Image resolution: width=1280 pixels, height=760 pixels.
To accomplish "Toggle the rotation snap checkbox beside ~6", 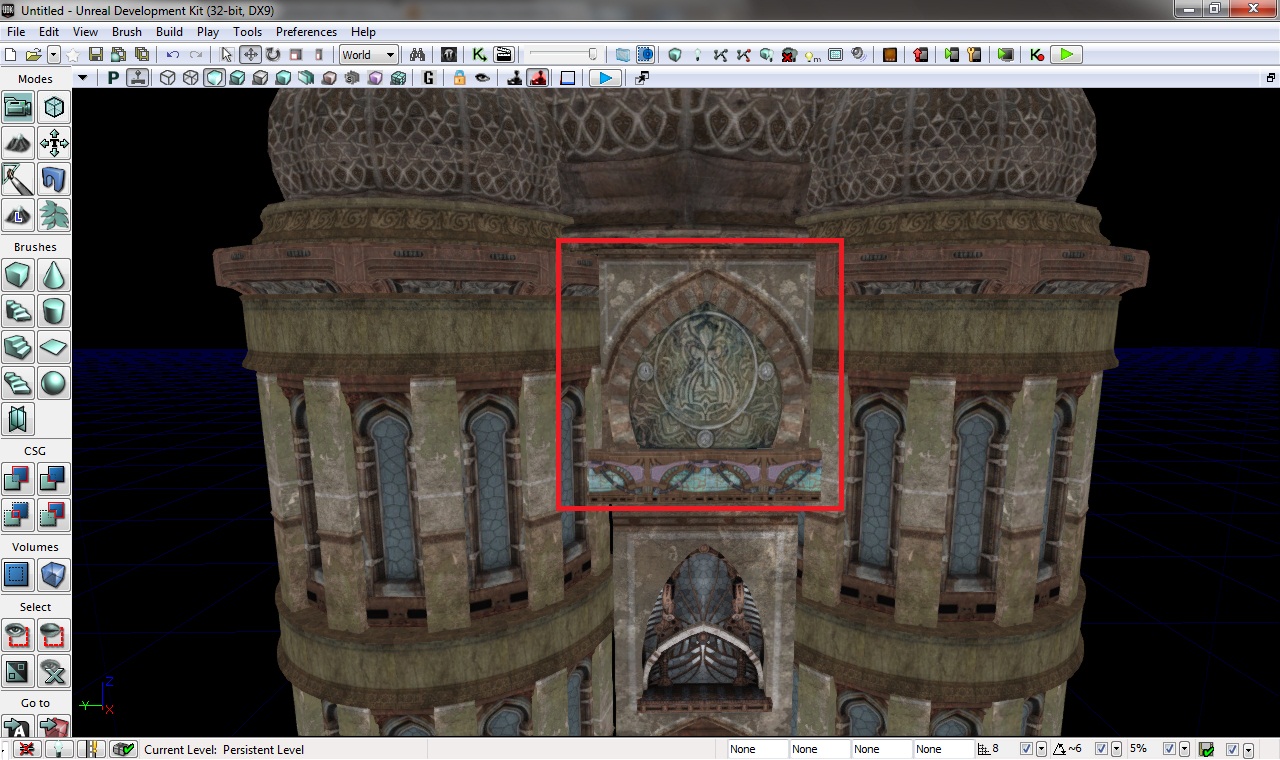I will coord(1102,749).
